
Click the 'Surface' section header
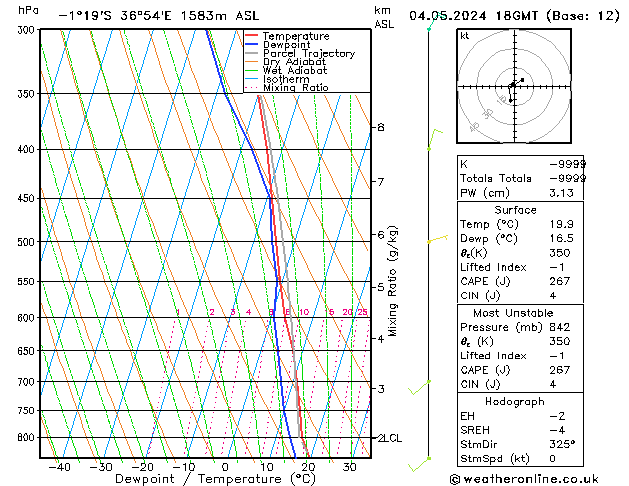coord(515,210)
